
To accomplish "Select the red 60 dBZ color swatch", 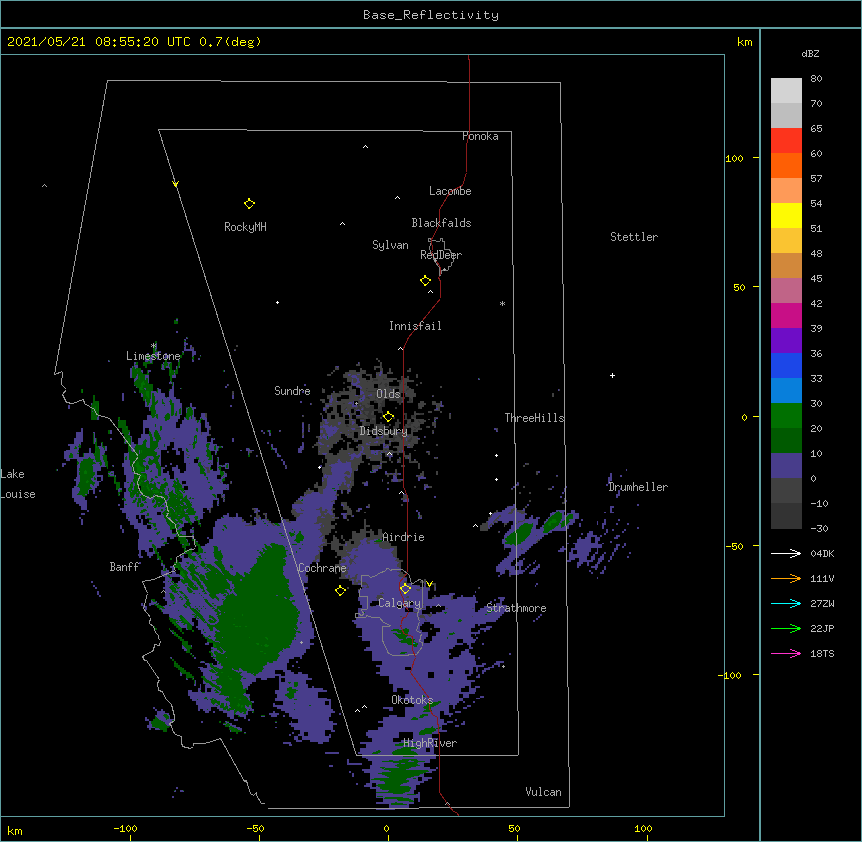I will (x=786, y=141).
